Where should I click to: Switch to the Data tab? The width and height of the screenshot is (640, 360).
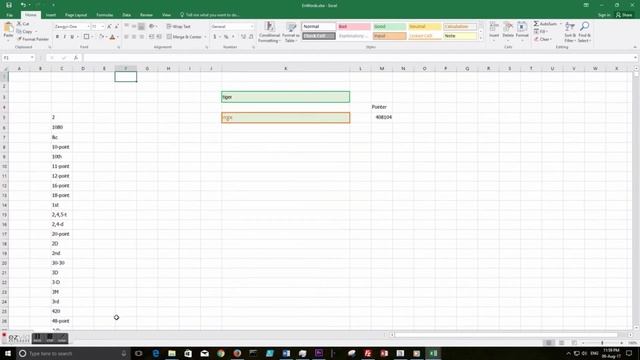pos(127,15)
